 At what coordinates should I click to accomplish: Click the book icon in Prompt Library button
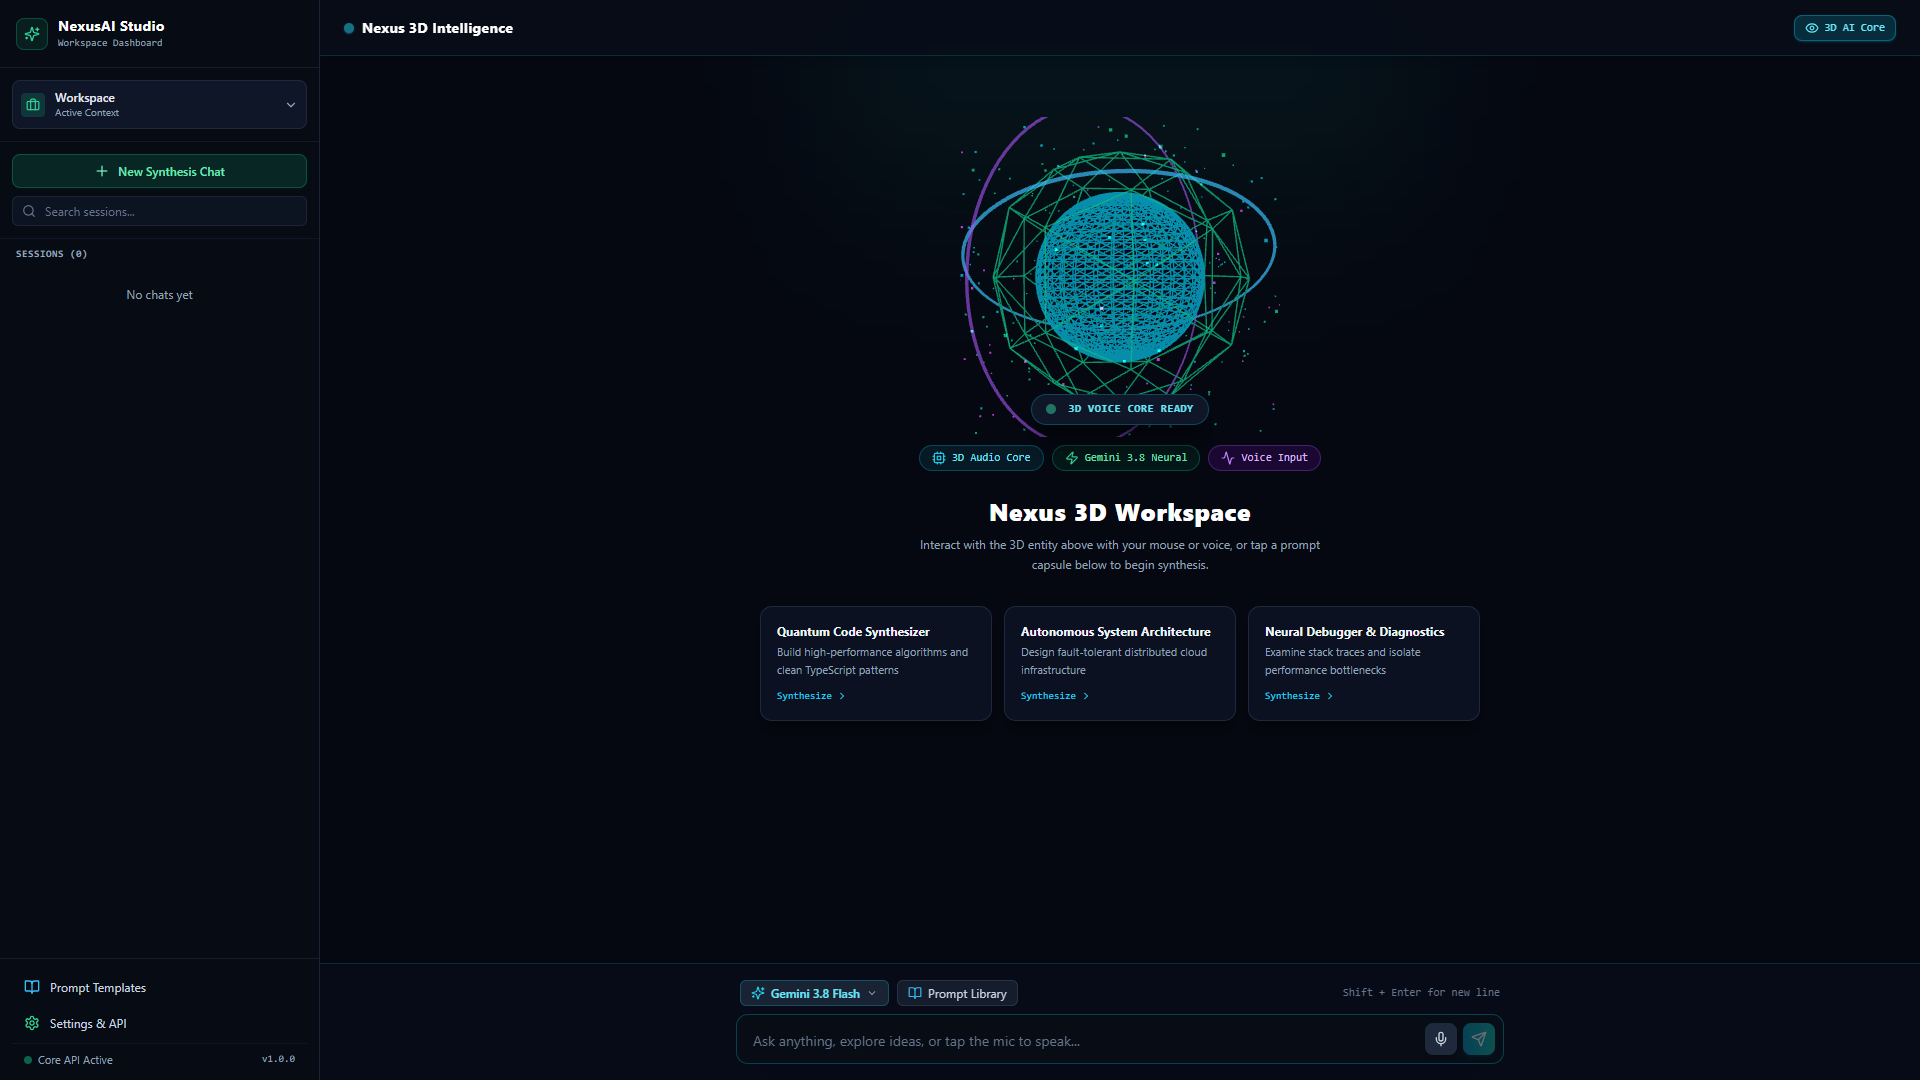(915, 993)
